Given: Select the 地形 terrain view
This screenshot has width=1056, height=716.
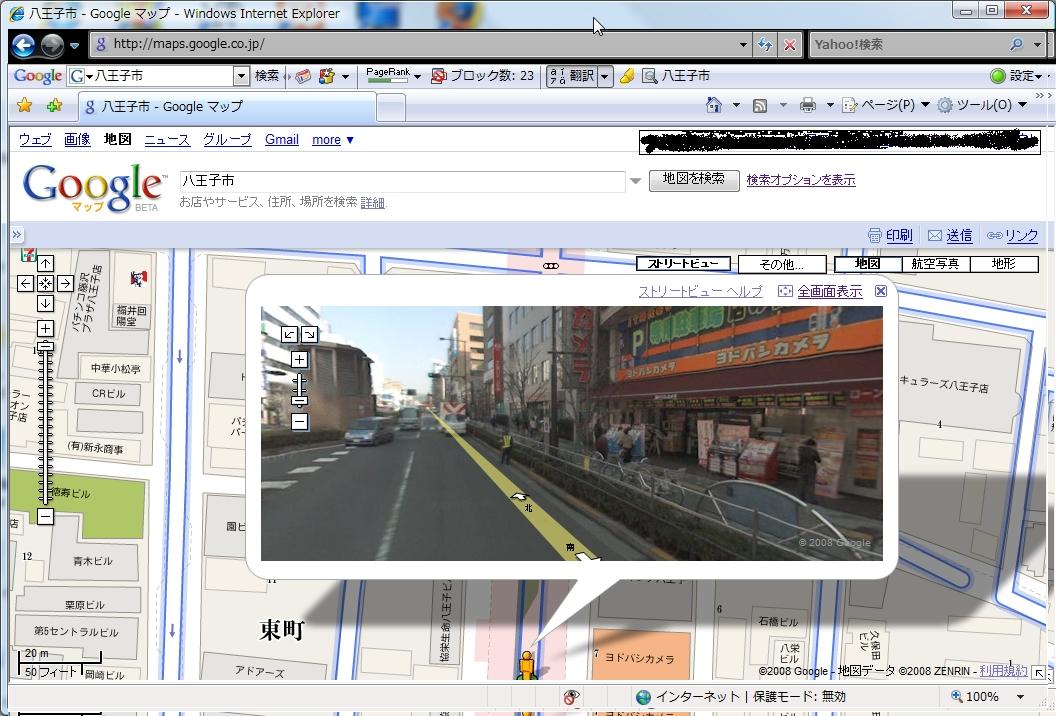Looking at the screenshot, I should coord(1003,263).
